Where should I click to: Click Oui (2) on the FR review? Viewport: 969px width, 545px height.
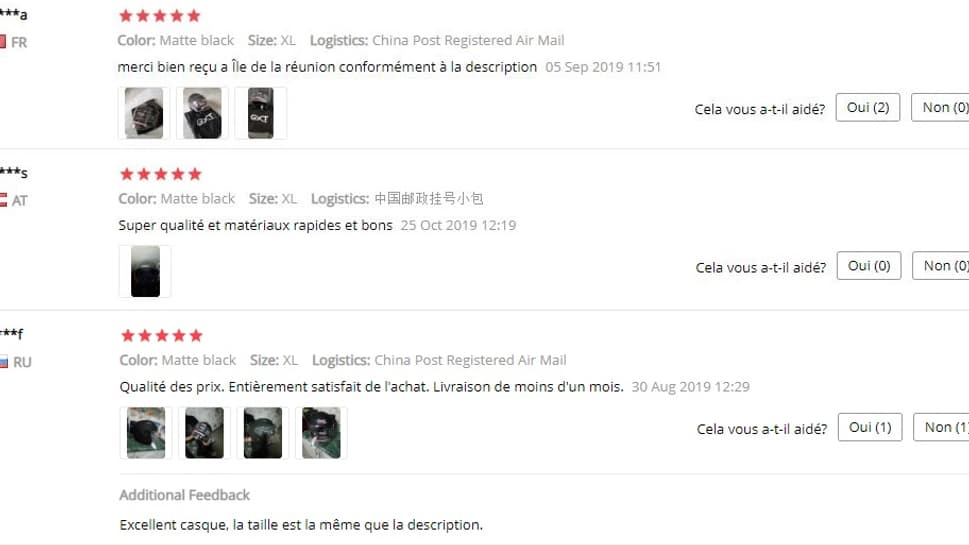click(x=868, y=108)
